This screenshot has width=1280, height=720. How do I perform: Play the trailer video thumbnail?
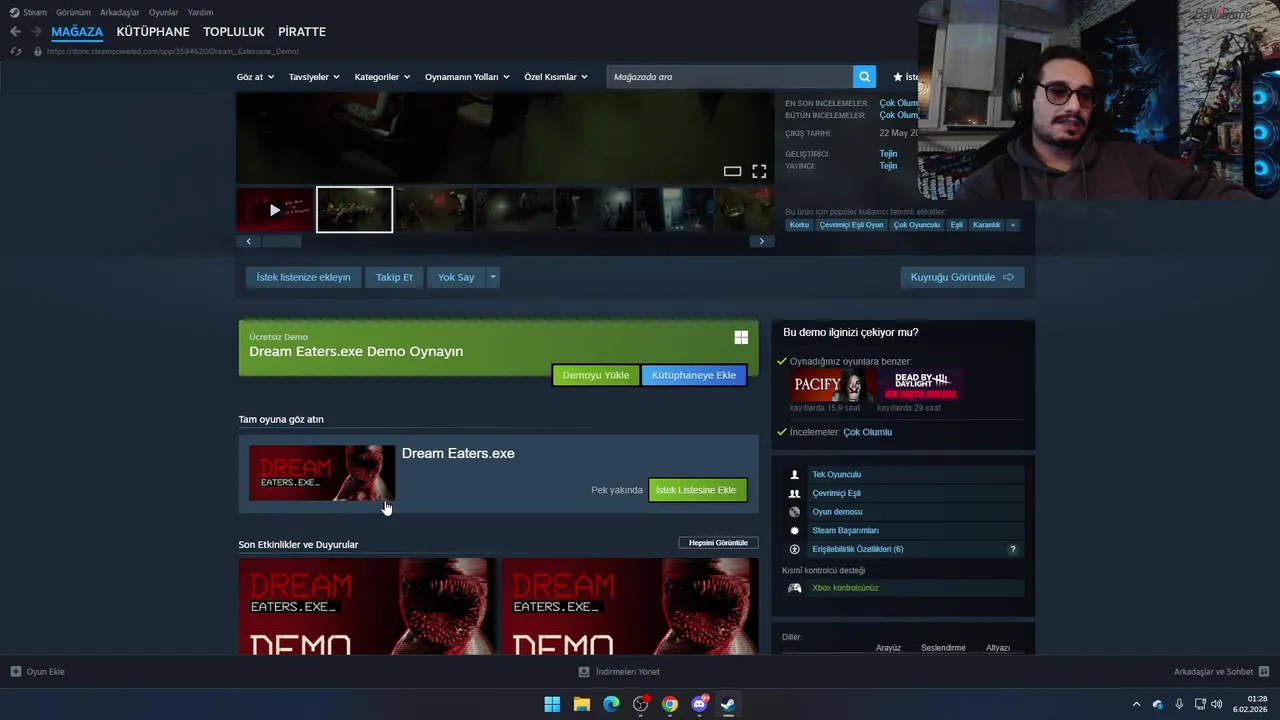(275, 210)
